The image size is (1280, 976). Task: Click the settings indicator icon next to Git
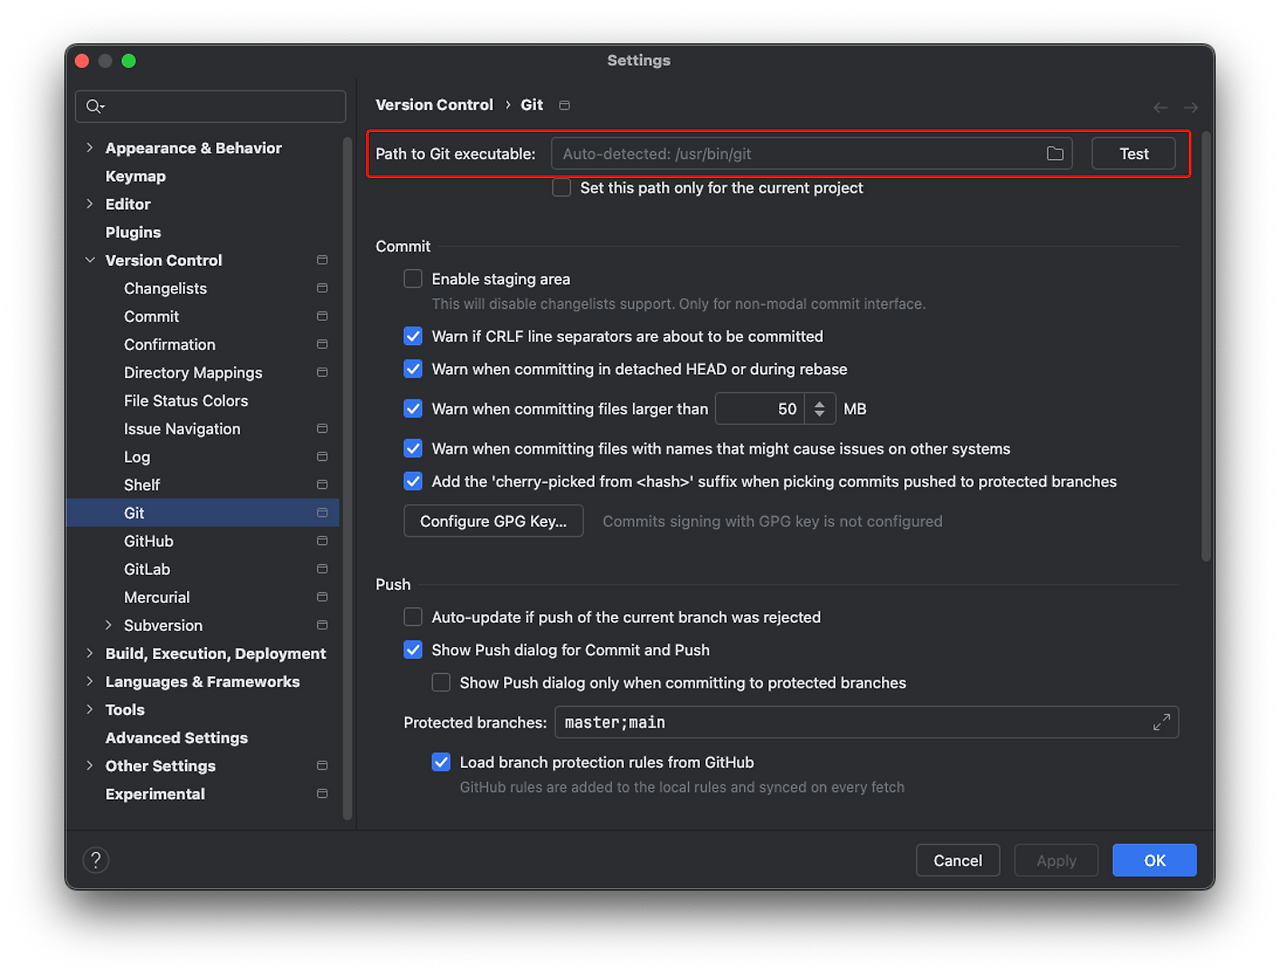coord(322,512)
